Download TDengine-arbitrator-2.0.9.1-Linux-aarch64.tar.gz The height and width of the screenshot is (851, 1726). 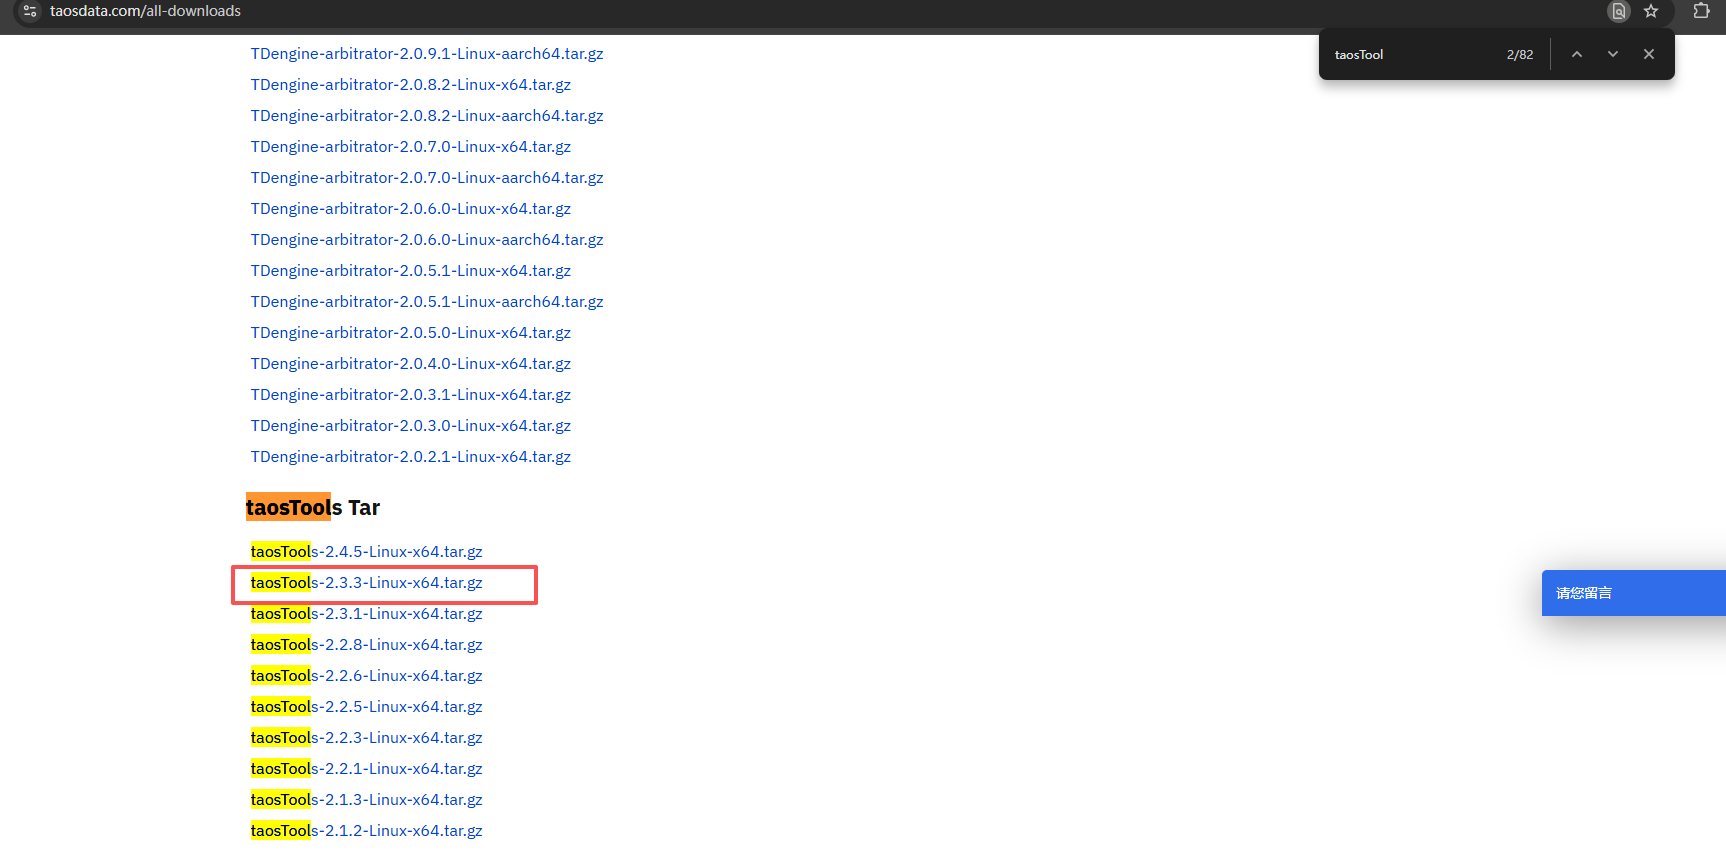click(x=427, y=54)
